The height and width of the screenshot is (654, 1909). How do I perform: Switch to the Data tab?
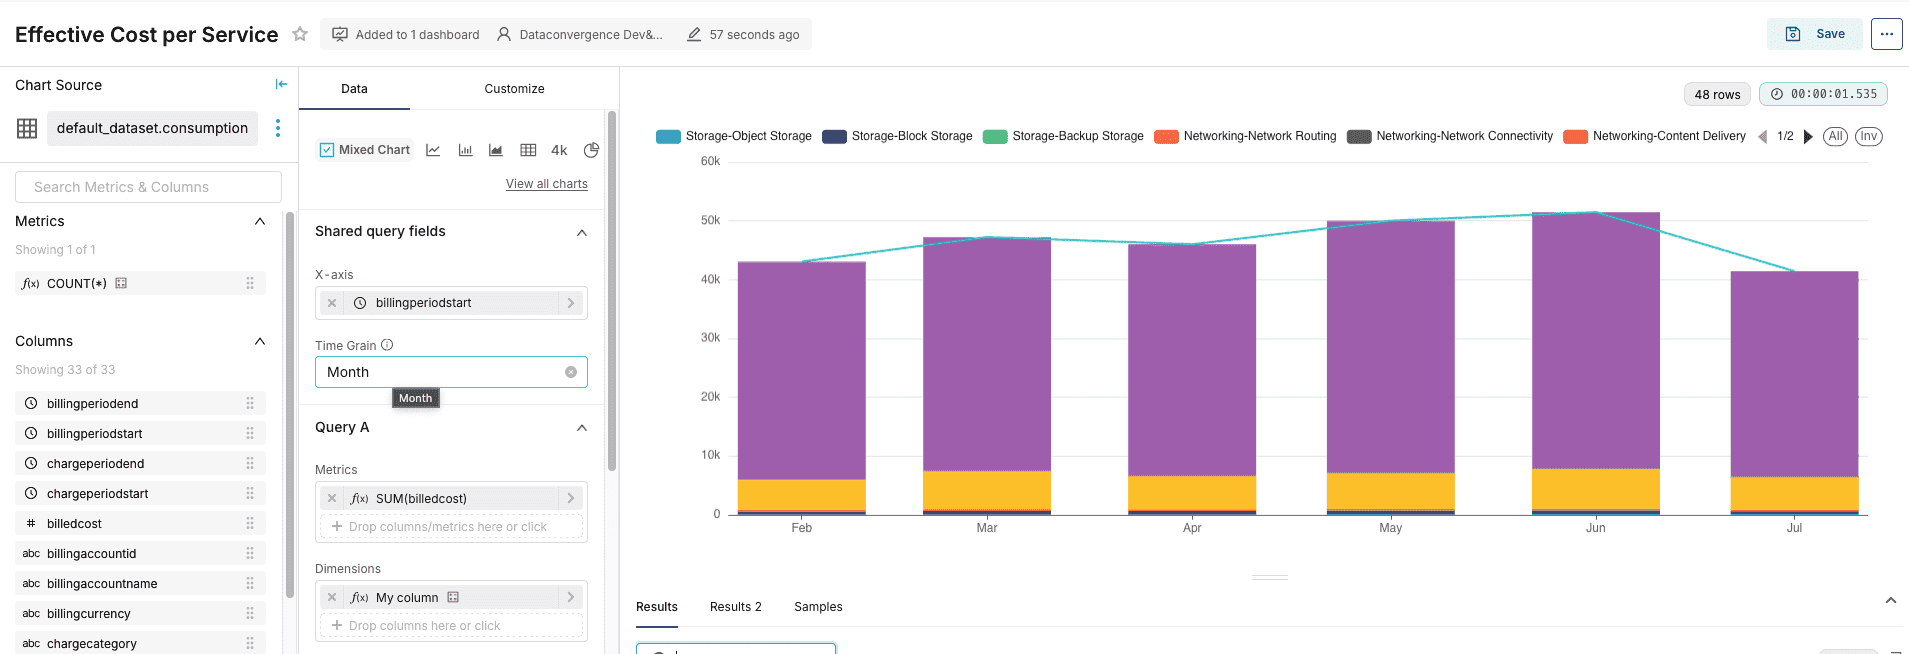pos(354,89)
